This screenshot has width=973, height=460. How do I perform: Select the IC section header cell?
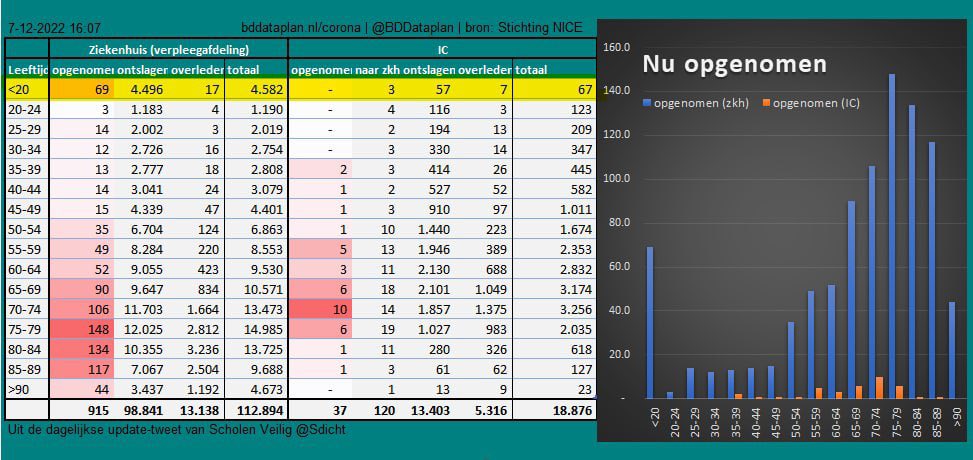click(443, 50)
